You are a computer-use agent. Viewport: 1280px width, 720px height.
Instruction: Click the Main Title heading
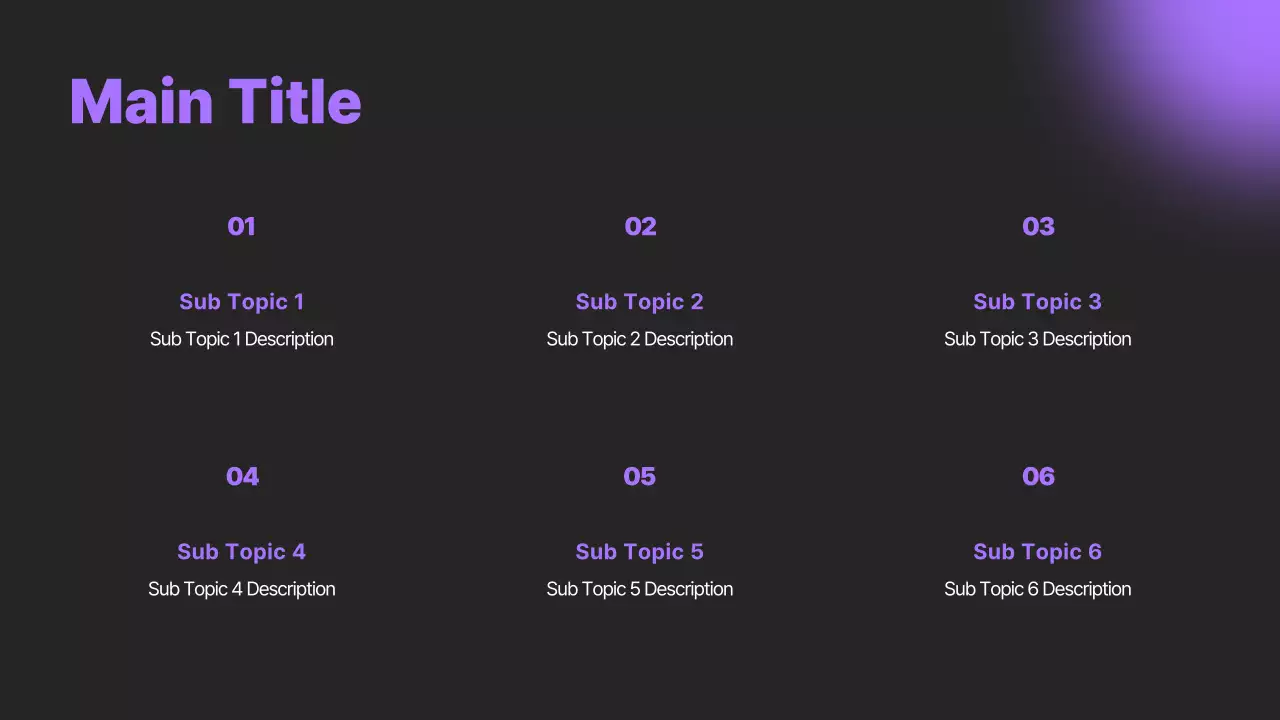(x=215, y=102)
